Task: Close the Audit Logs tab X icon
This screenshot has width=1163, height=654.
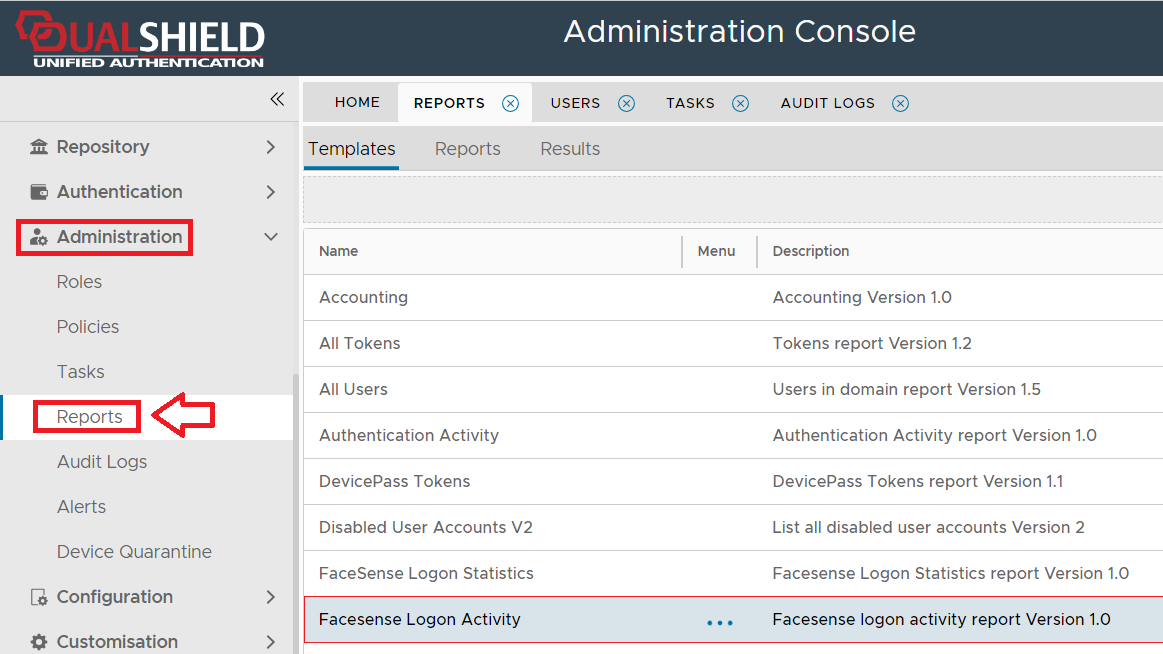Action: pyautogui.click(x=900, y=103)
